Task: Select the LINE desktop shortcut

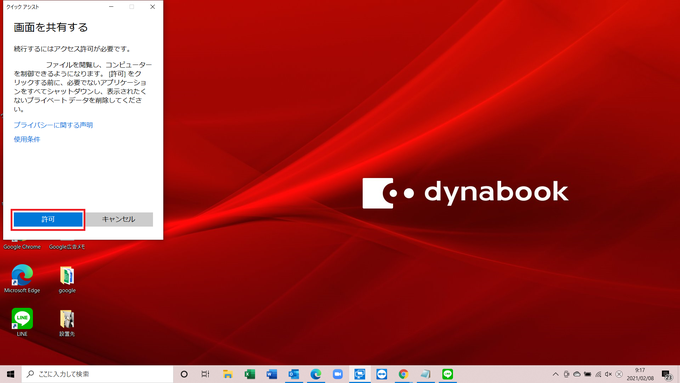Action: coord(22,322)
